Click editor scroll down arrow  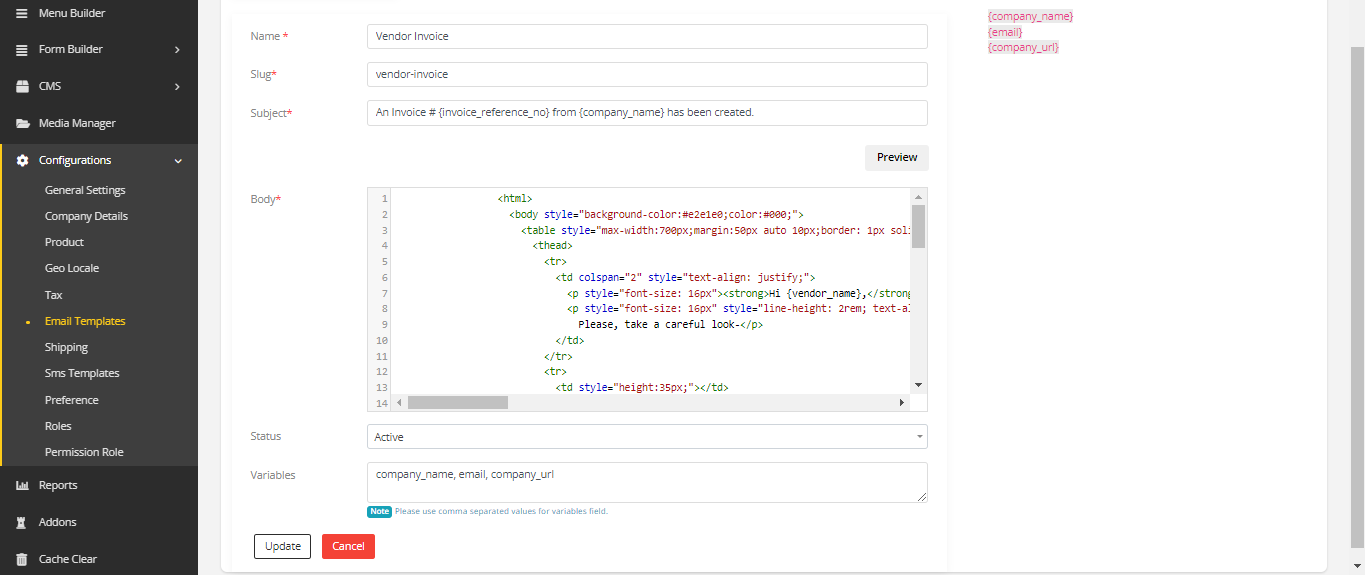point(918,385)
